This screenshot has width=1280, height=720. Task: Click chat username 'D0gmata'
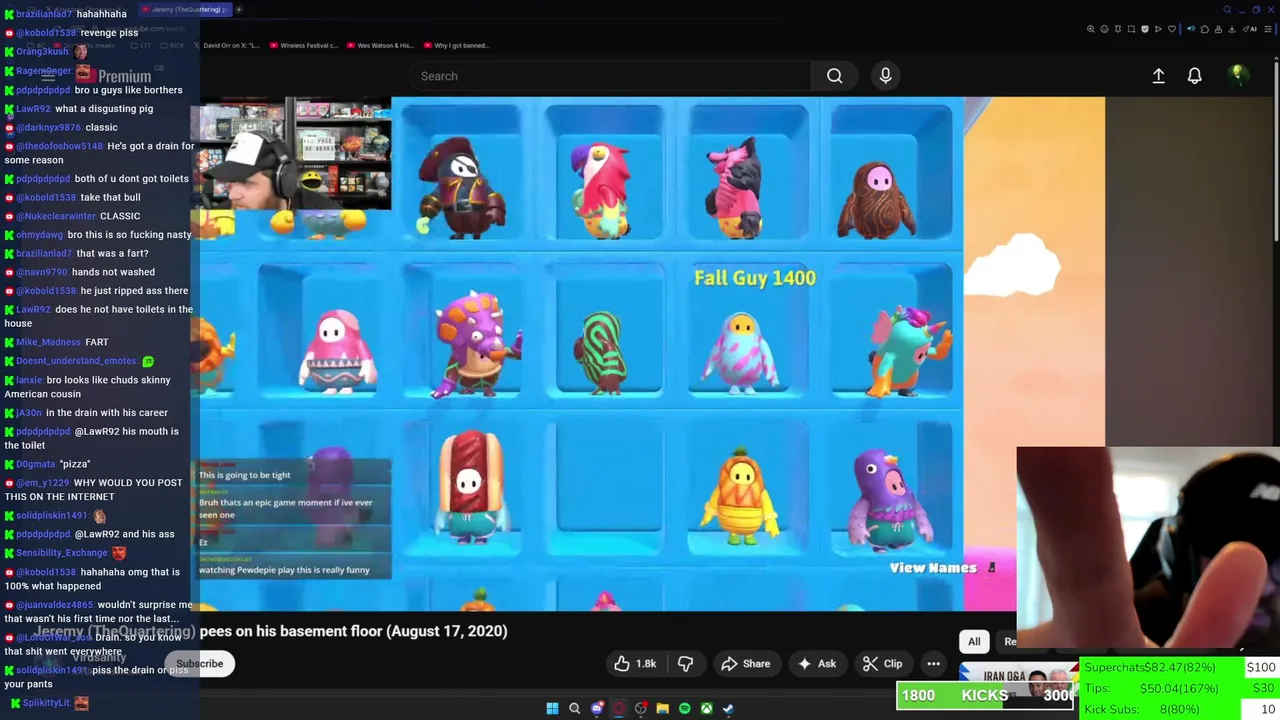(36, 464)
